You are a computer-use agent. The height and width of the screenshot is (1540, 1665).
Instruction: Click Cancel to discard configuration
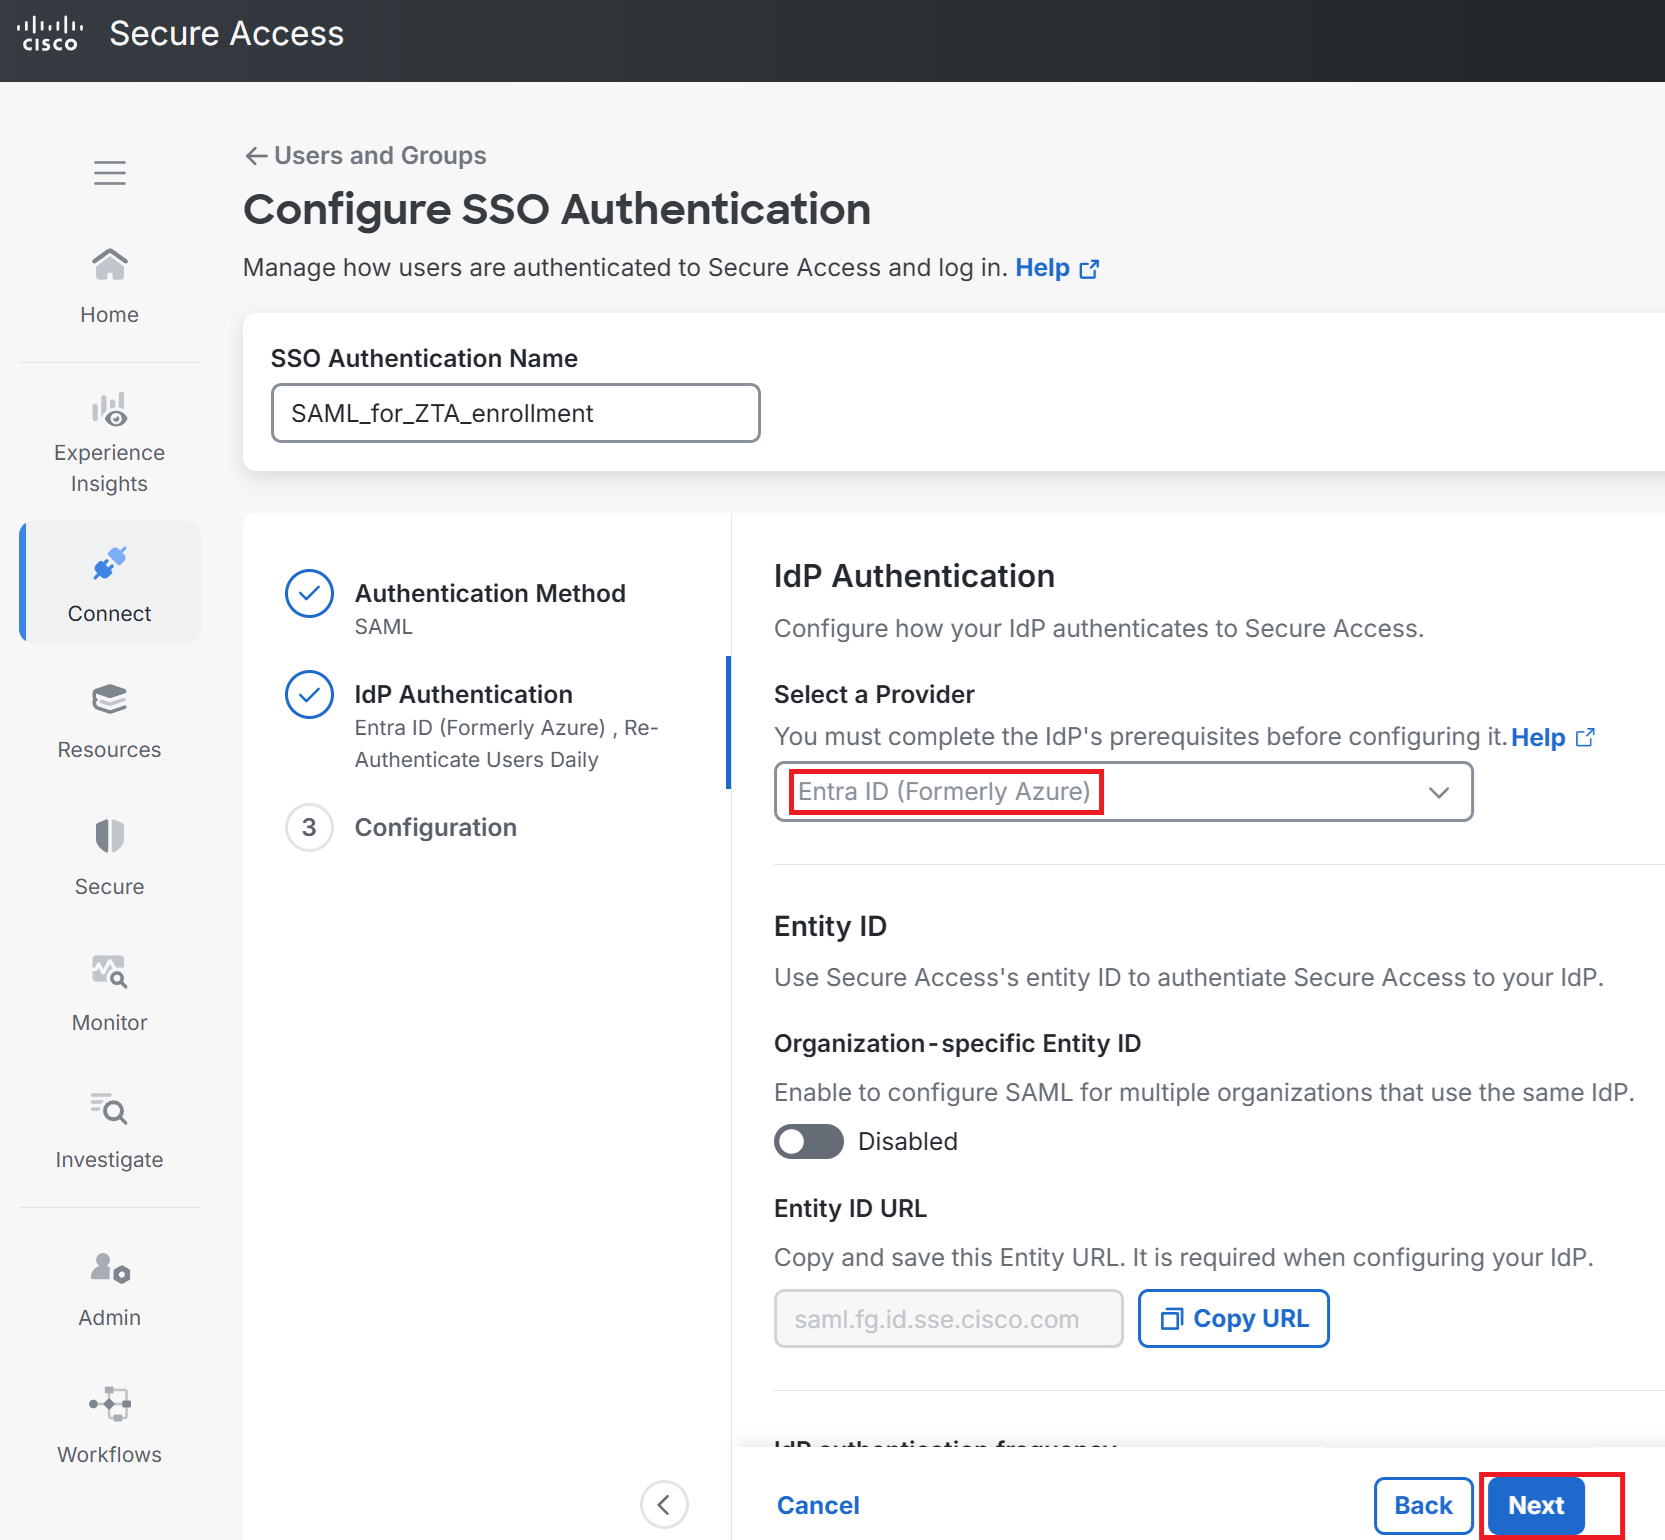[x=818, y=1505]
